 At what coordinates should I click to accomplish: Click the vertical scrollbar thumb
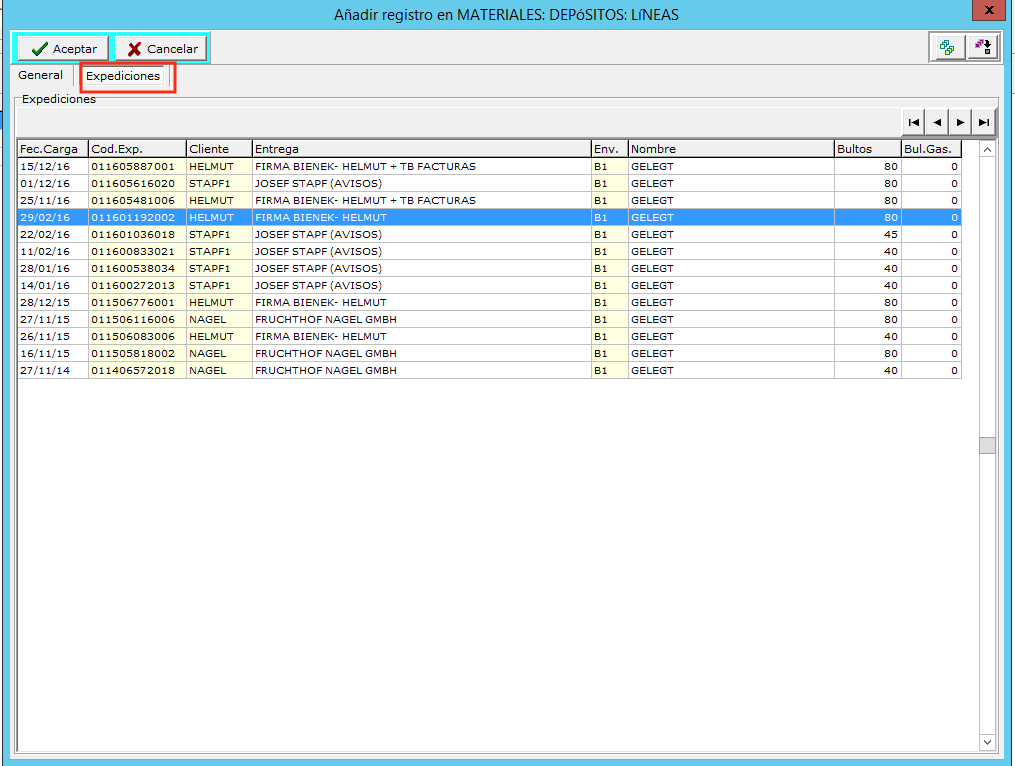click(x=987, y=446)
